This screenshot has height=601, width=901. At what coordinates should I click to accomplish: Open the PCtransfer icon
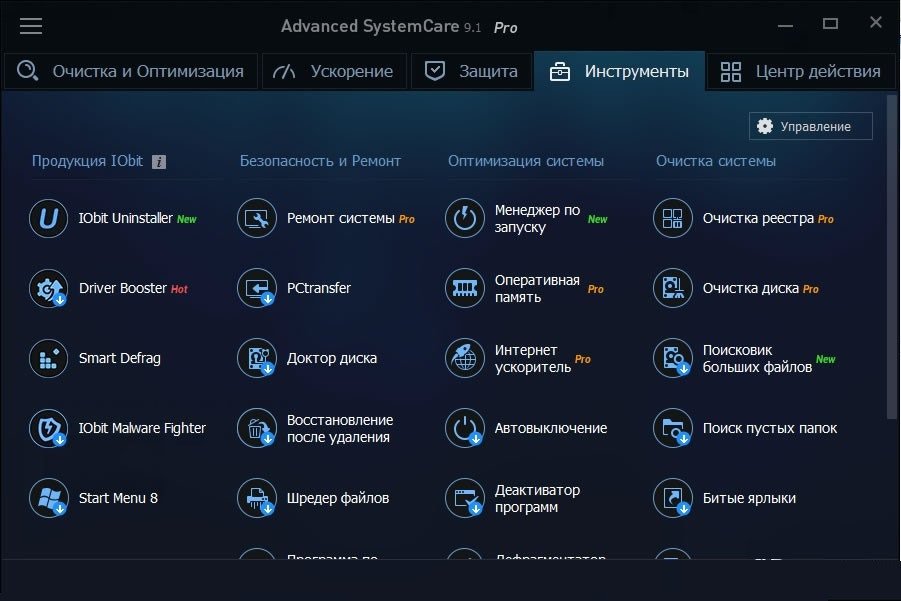click(257, 288)
